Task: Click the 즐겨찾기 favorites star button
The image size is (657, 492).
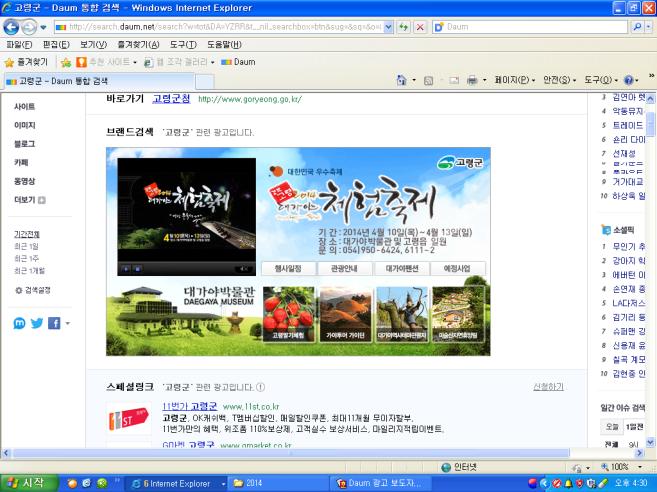Action: click(x=26, y=62)
